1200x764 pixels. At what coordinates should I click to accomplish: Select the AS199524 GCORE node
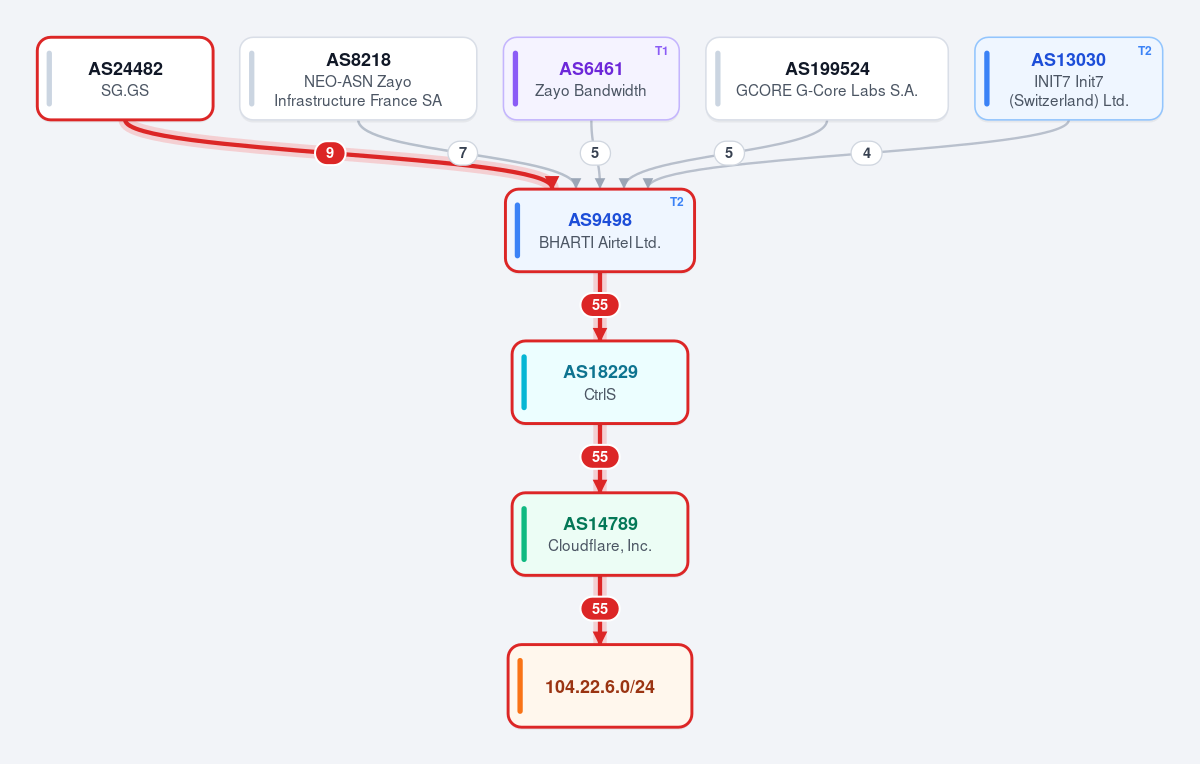pyautogui.click(x=827, y=78)
